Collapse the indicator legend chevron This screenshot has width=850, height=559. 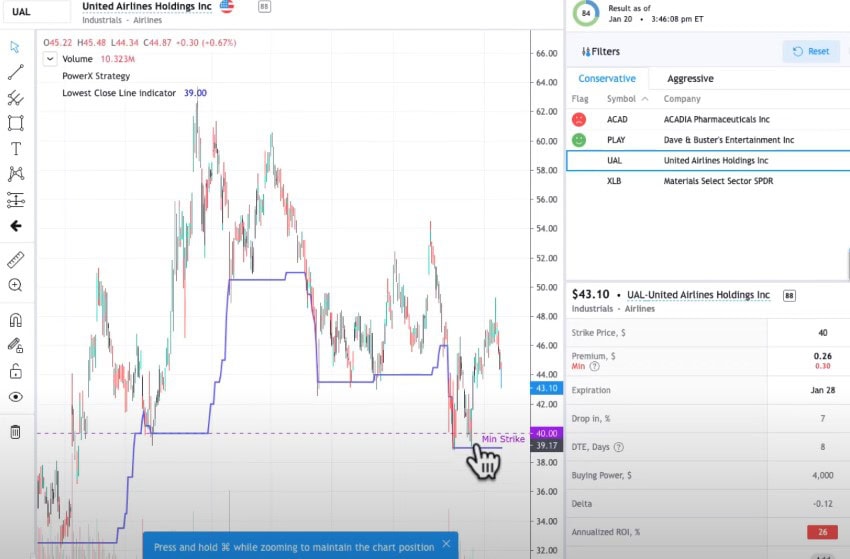(50, 59)
